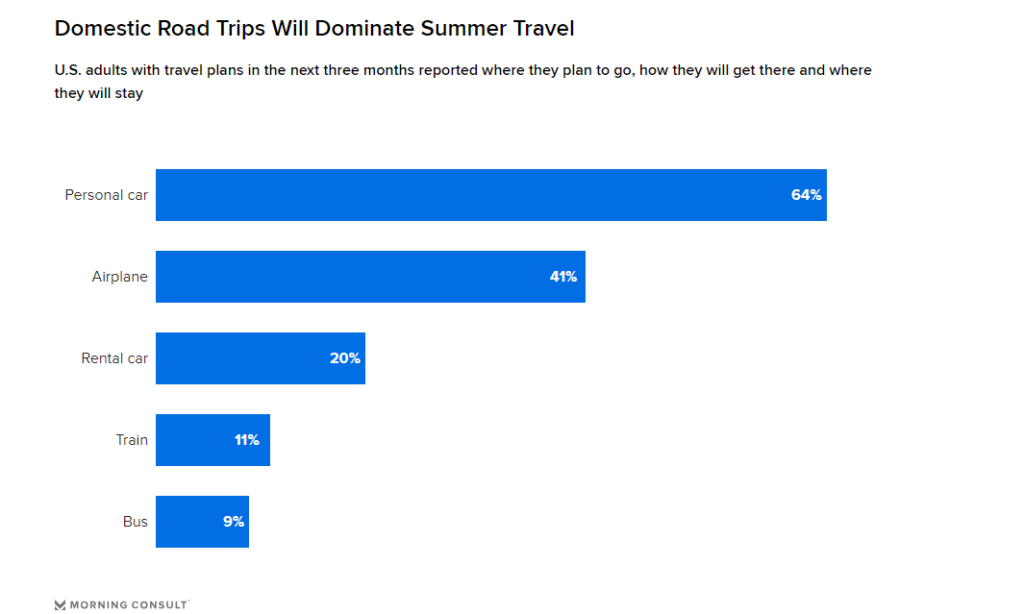Click the Bus axis label
Screen dimensions: 1024x614
pyautogui.click(x=135, y=521)
